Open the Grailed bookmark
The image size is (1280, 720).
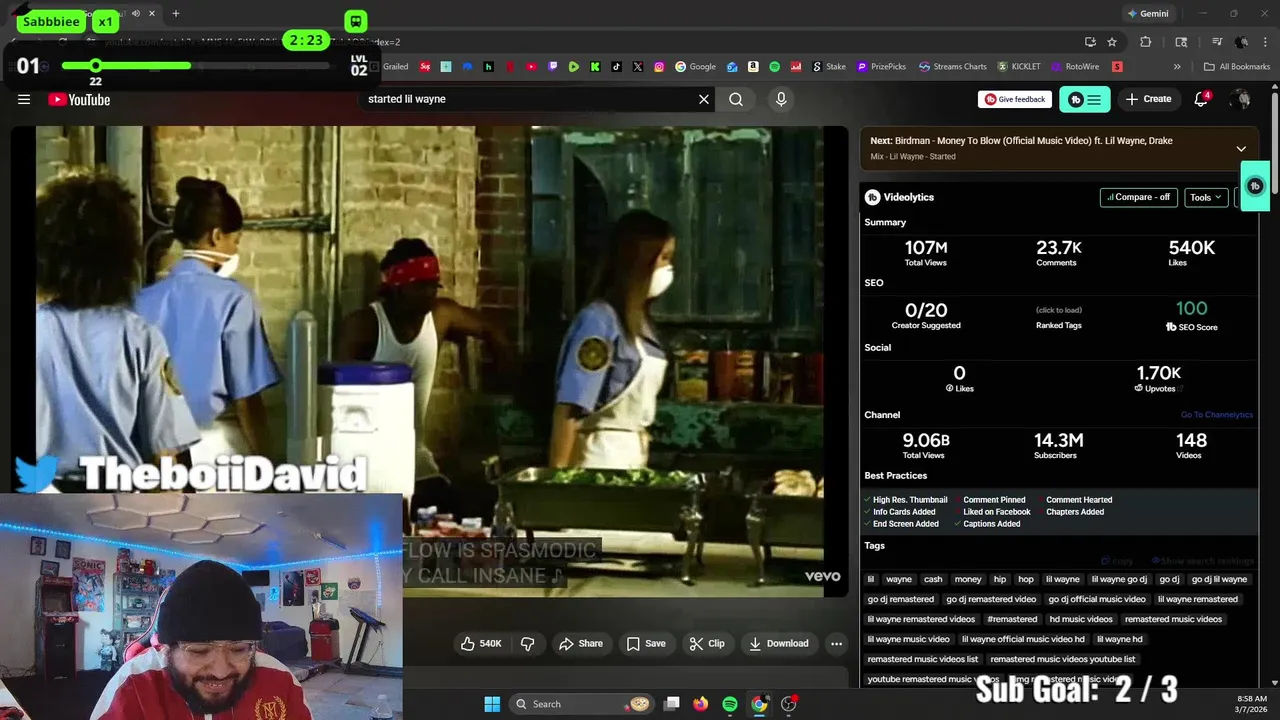(x=388, y=67)
